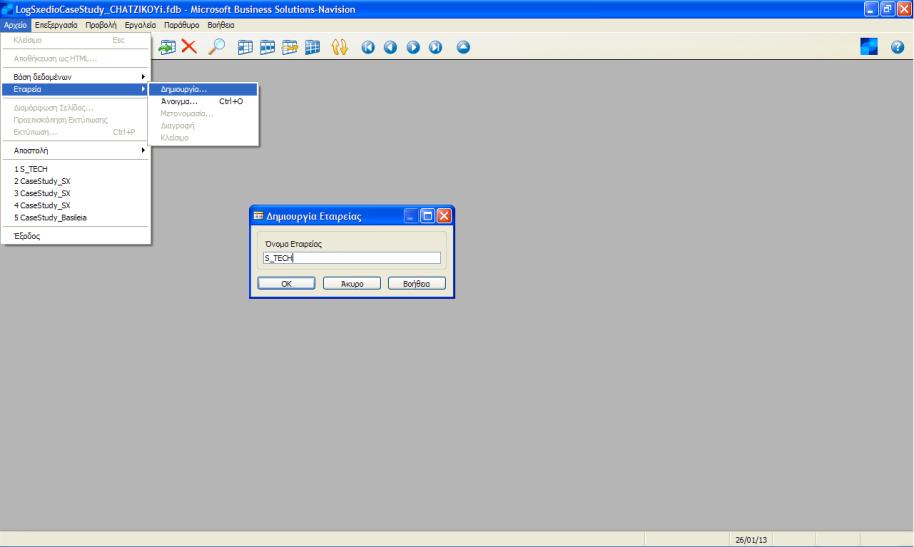This screenshot has width=914, height=547.
Task: Open recent file 2 CaseStudy_SX
Action: pyautogui.click(x=76, y=181)
